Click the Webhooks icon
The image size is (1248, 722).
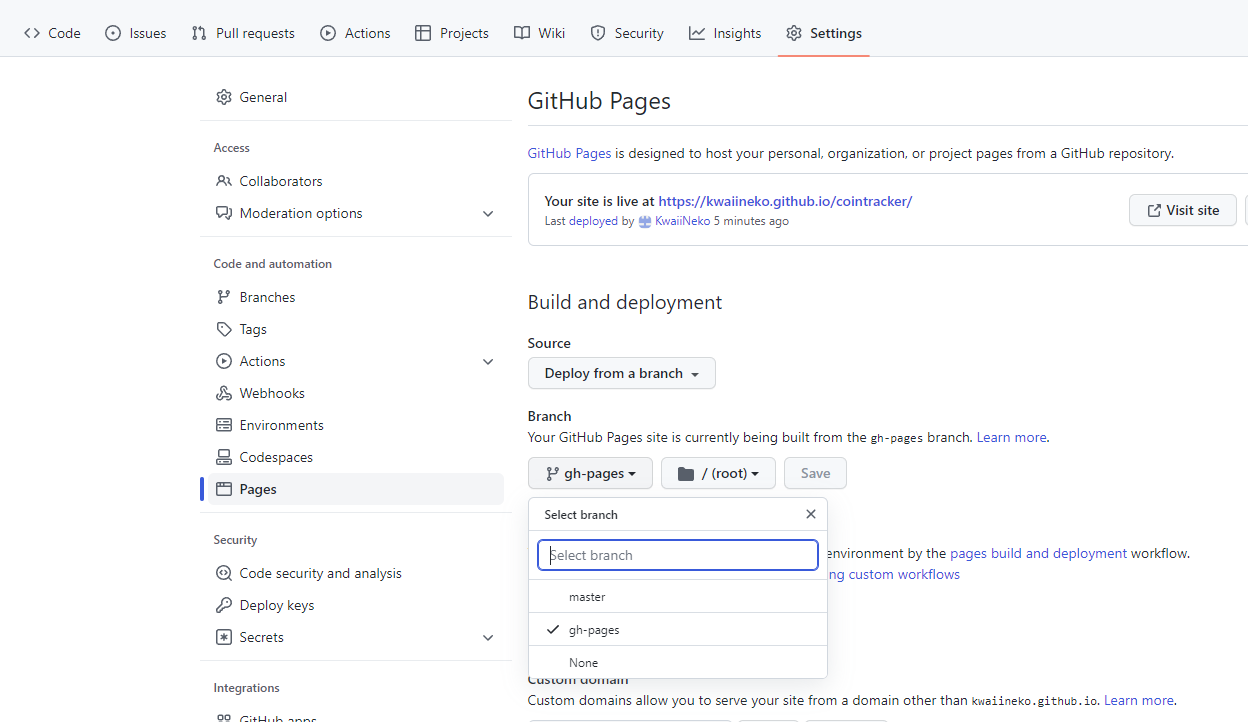point(224,393)
